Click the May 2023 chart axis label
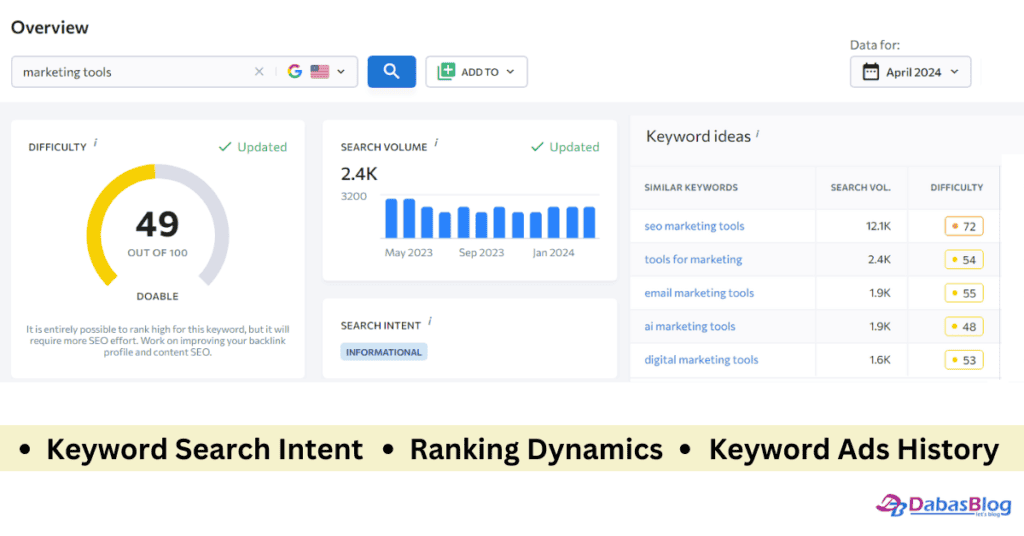 408,253
